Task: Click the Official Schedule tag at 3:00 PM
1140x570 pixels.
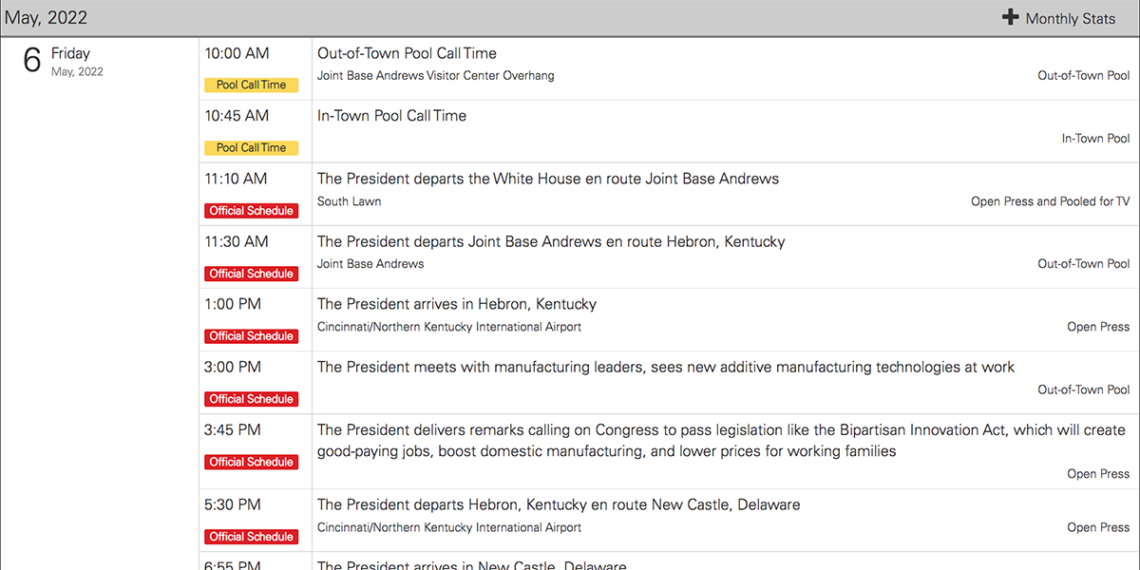Action: [252, 398]
